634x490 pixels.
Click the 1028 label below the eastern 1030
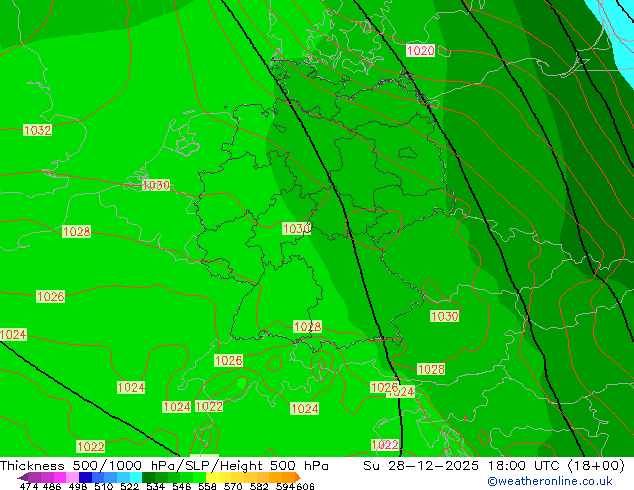click(x=431, y=369)
